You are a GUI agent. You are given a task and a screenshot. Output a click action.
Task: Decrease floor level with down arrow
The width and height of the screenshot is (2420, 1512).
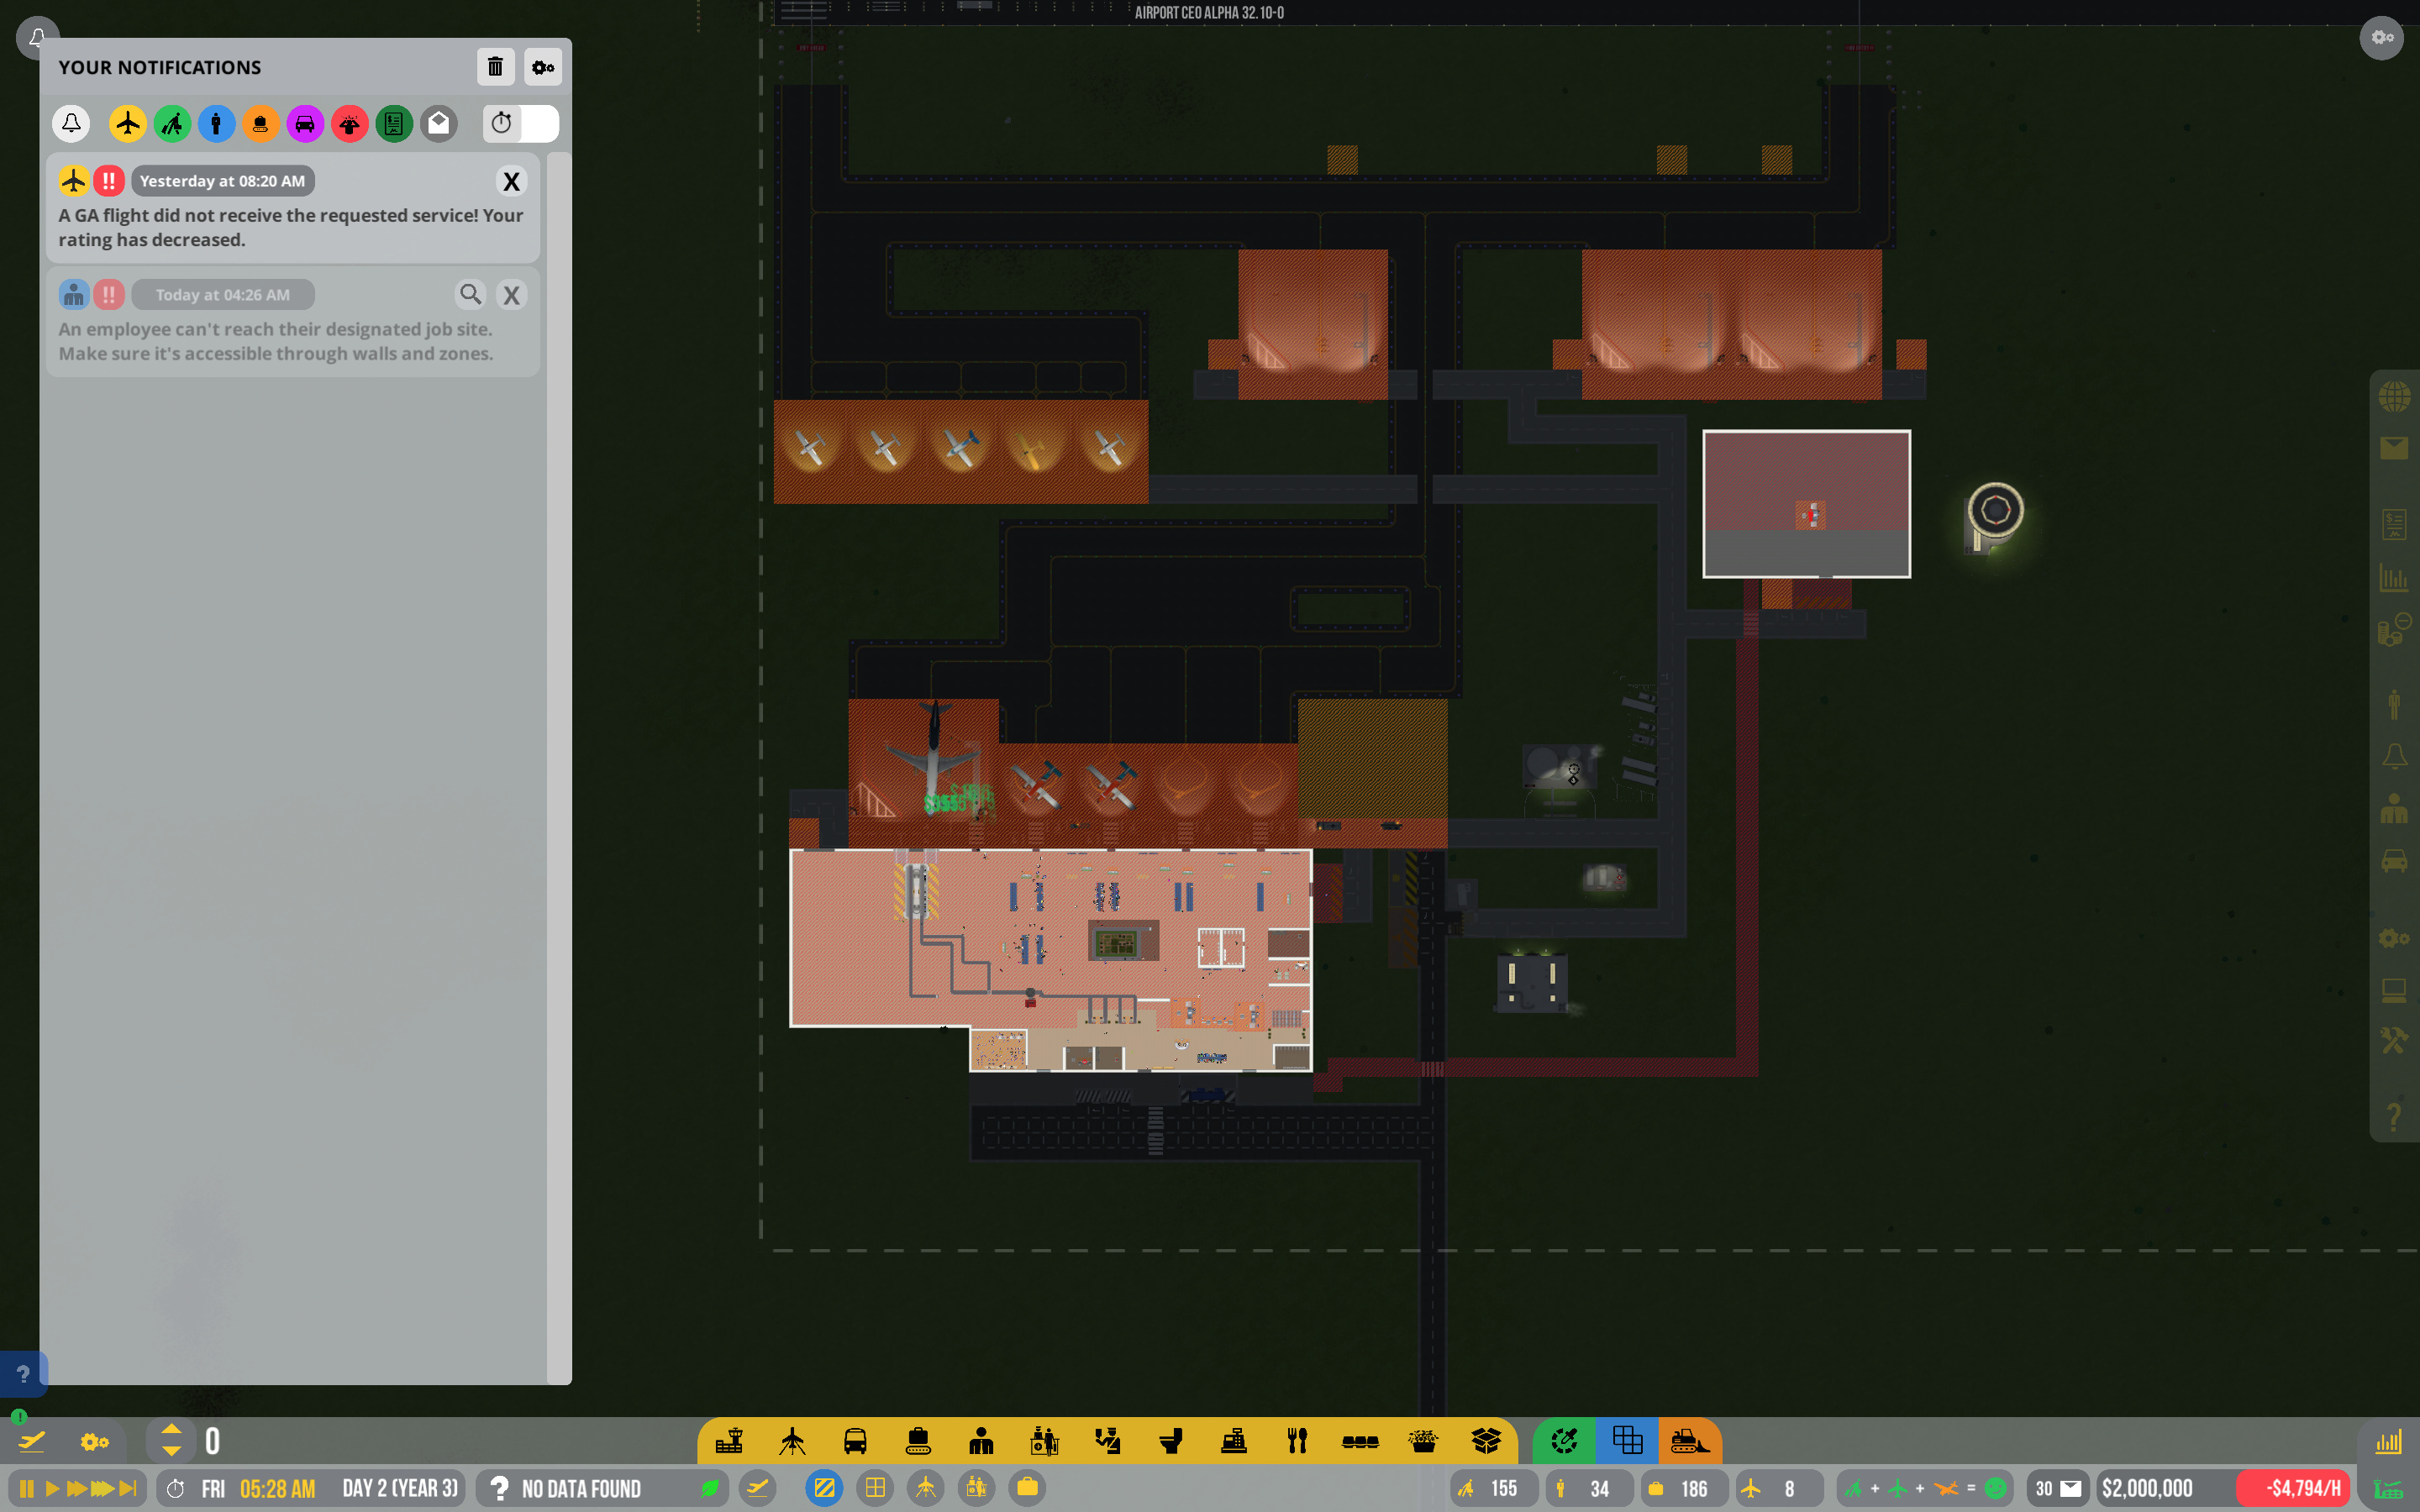[x=171, y=1452]
